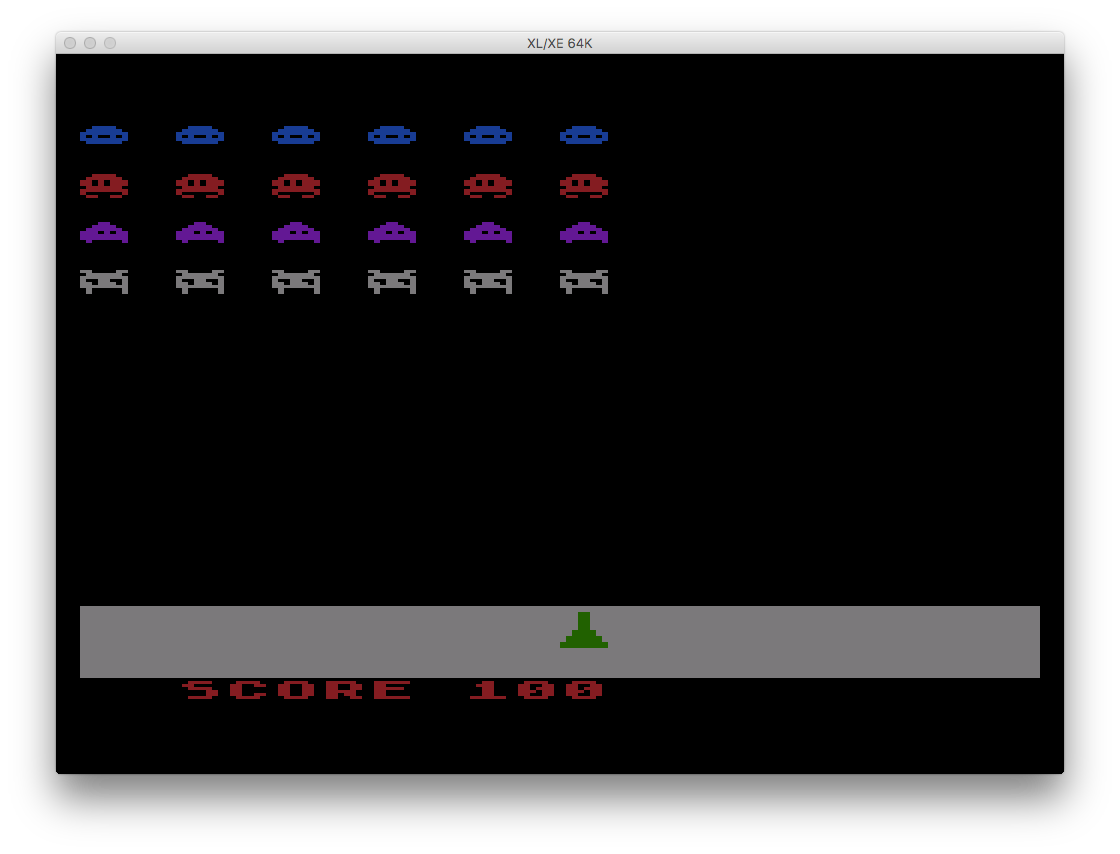Click the first purple invader from left

104,233
